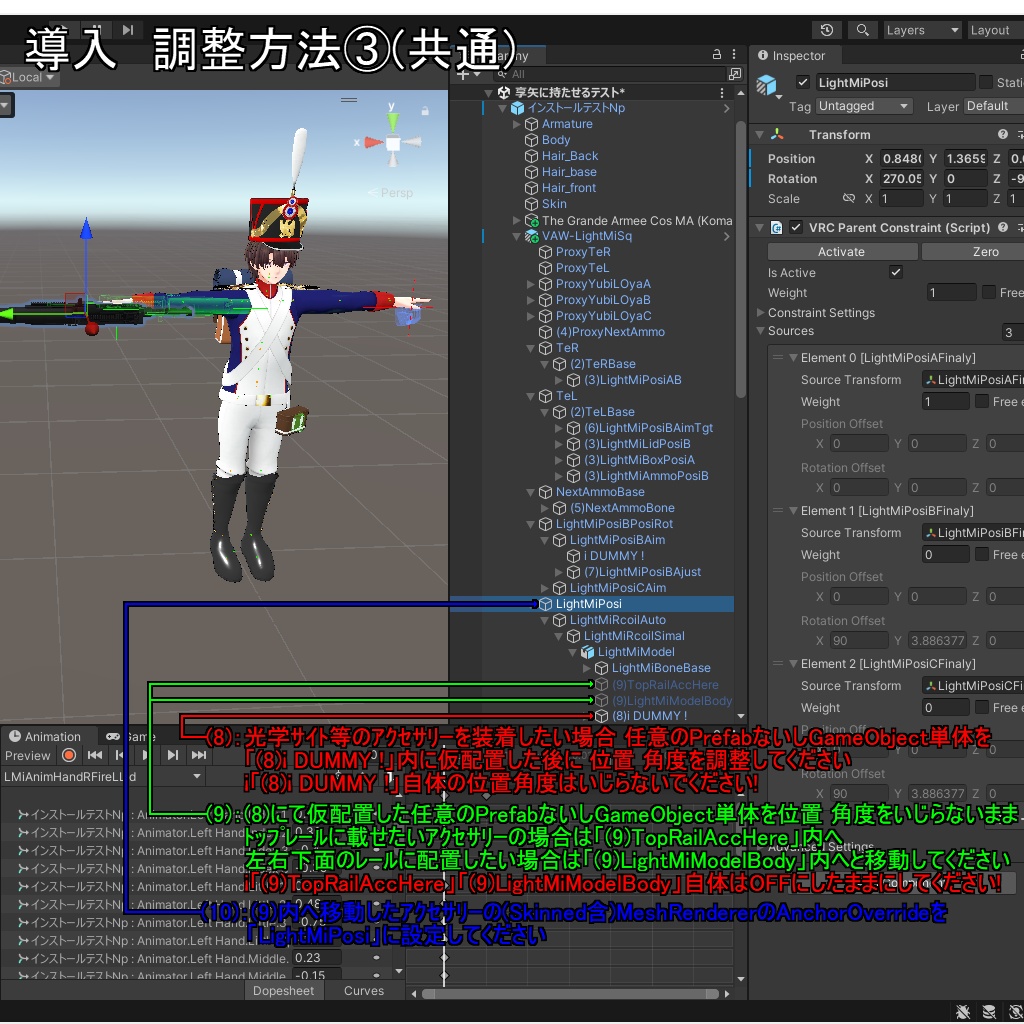This screenshot has width=1024, height=1024.
Task: Open the Layer Default dropdown
Action: [x=993, y=106]
